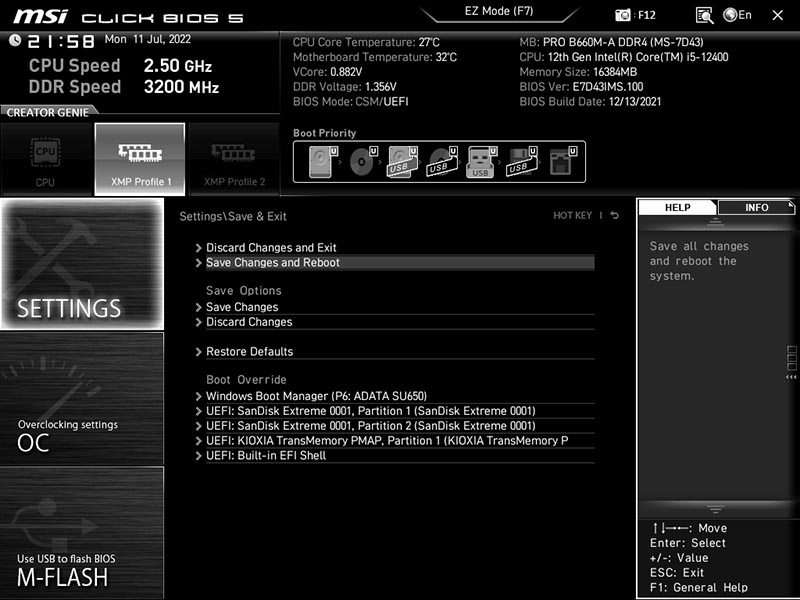Click the Memory Size 16384MB text
This screenshot has height=600, width=800.
click(578, 72)
